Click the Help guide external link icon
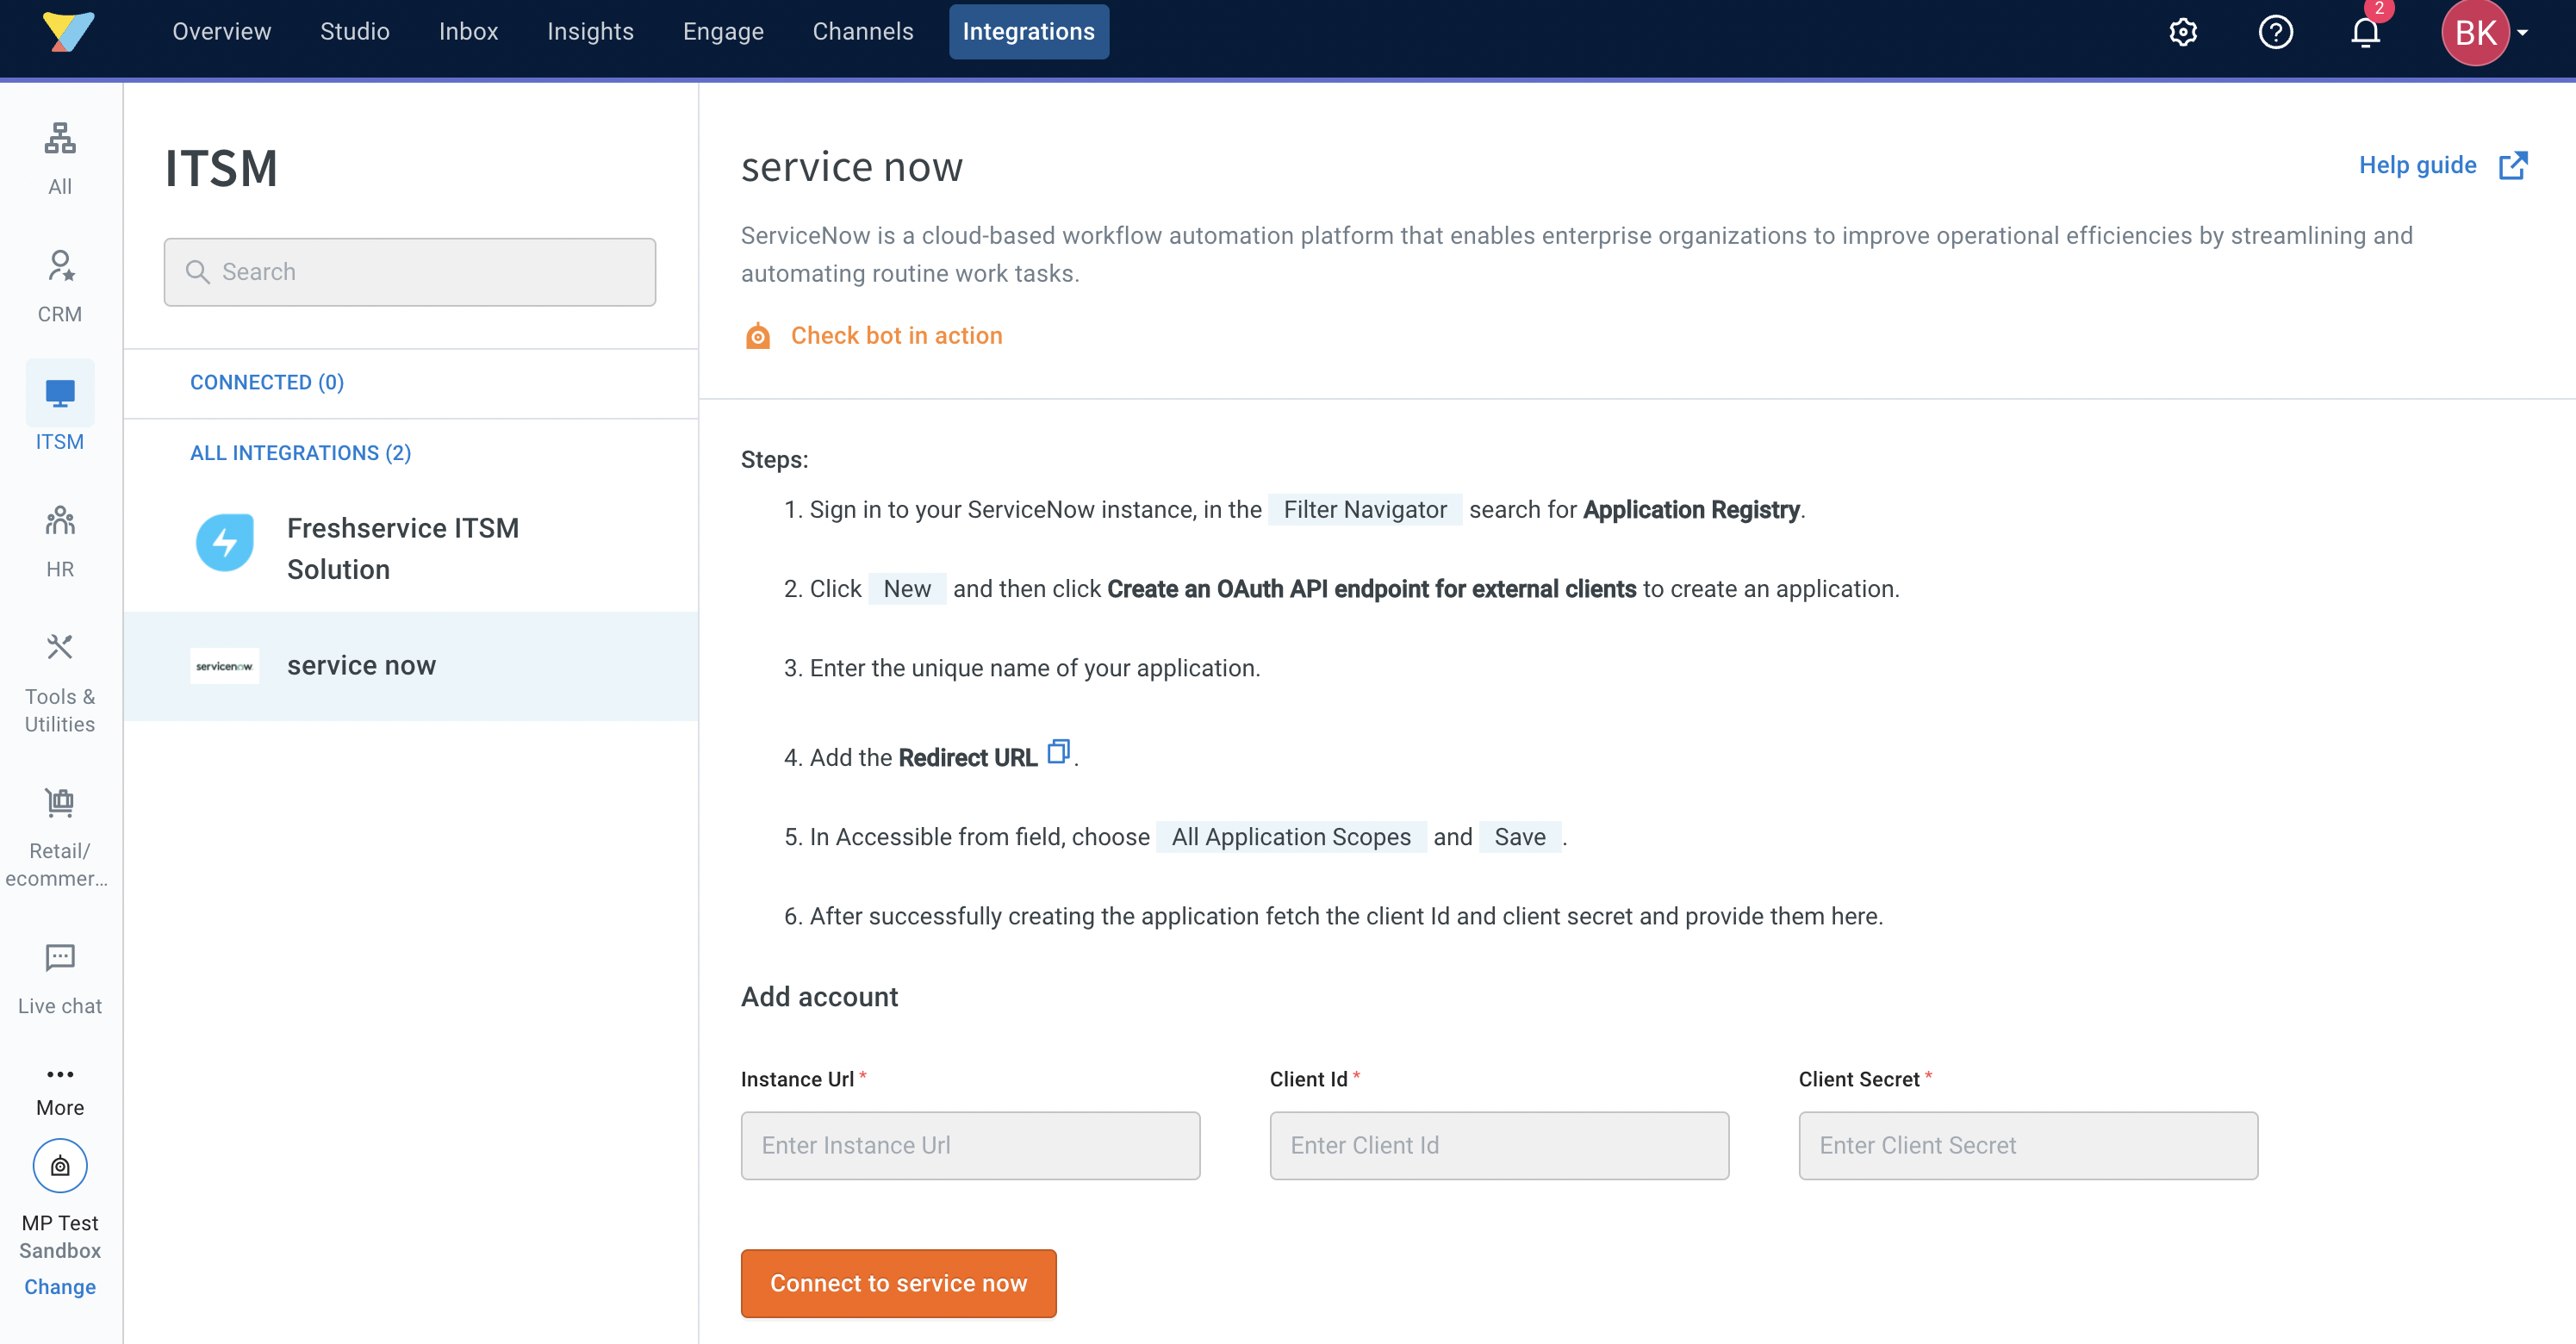2576x1344 pixels. click(x=2513, y=165)
